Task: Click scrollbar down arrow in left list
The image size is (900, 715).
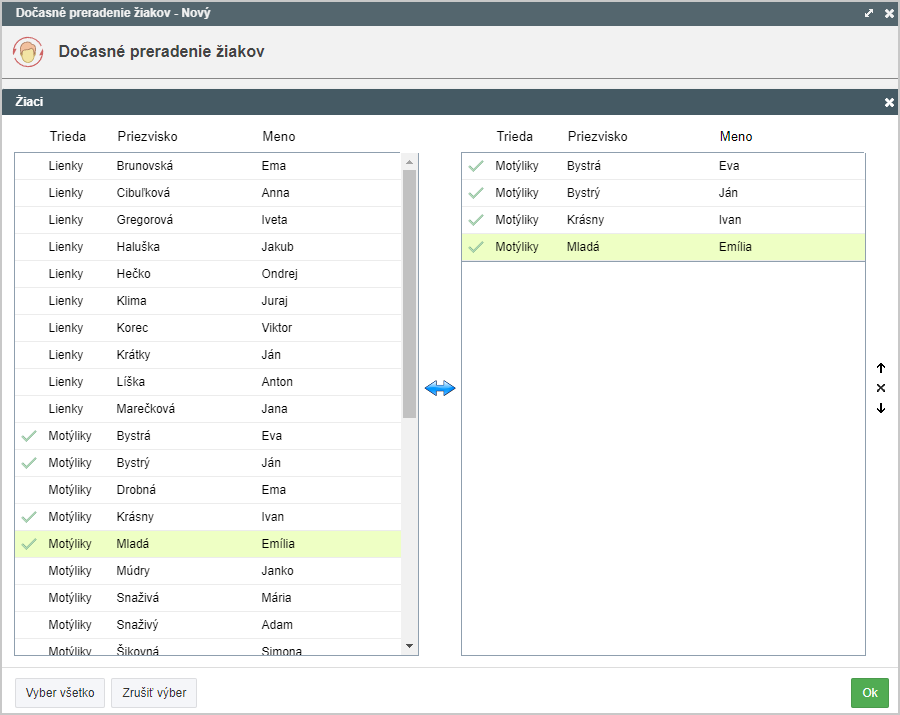Action: coord(409,646)
